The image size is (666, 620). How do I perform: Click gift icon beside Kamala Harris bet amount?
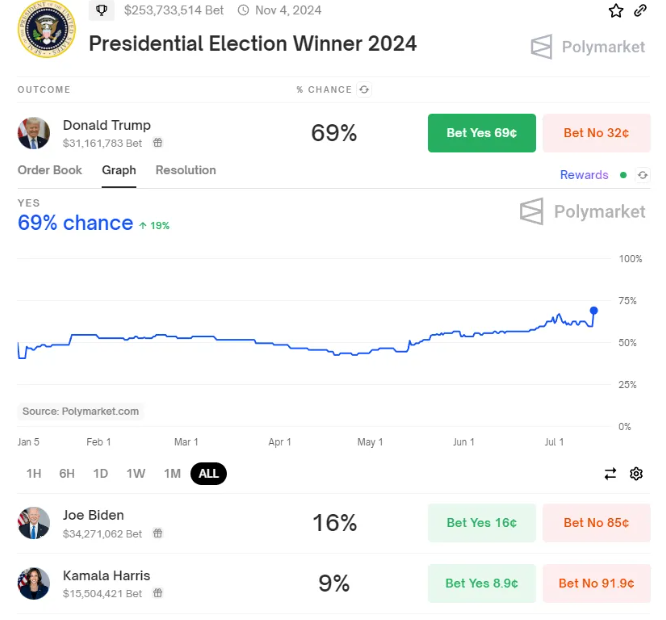[158, 593]
